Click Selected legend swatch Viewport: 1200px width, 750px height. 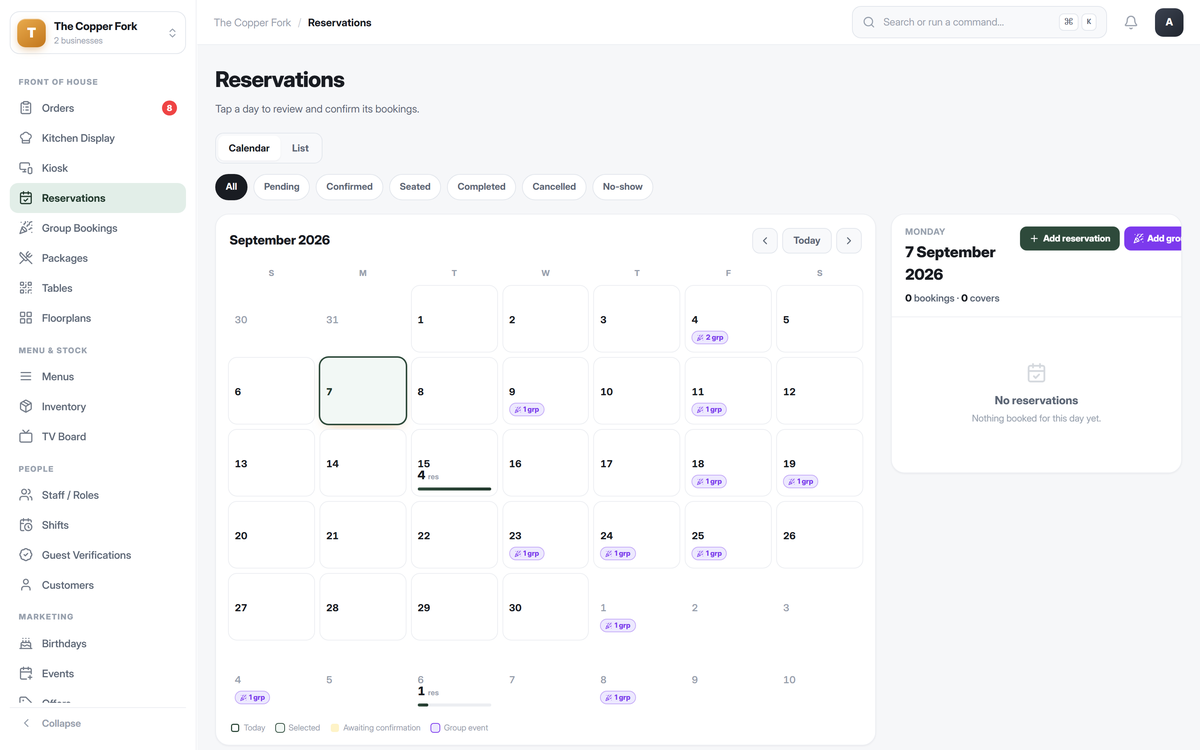click(280, 728)
